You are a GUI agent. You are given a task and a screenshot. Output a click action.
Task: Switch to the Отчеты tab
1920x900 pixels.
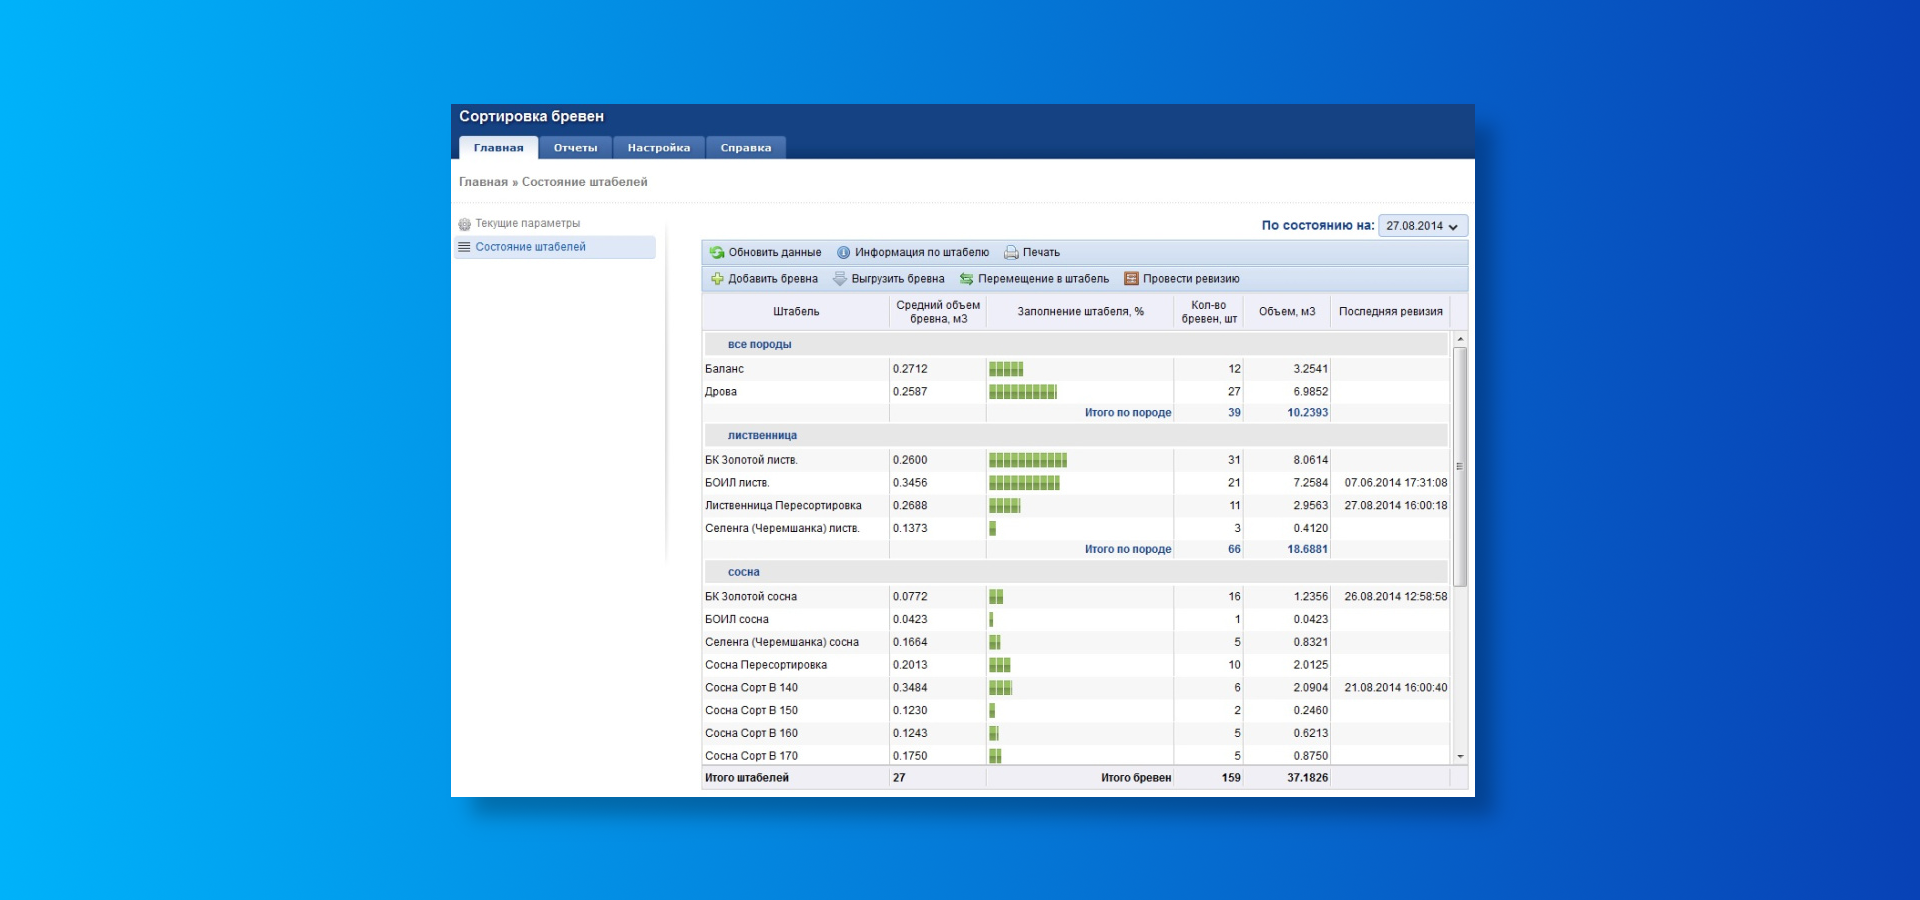575,148
